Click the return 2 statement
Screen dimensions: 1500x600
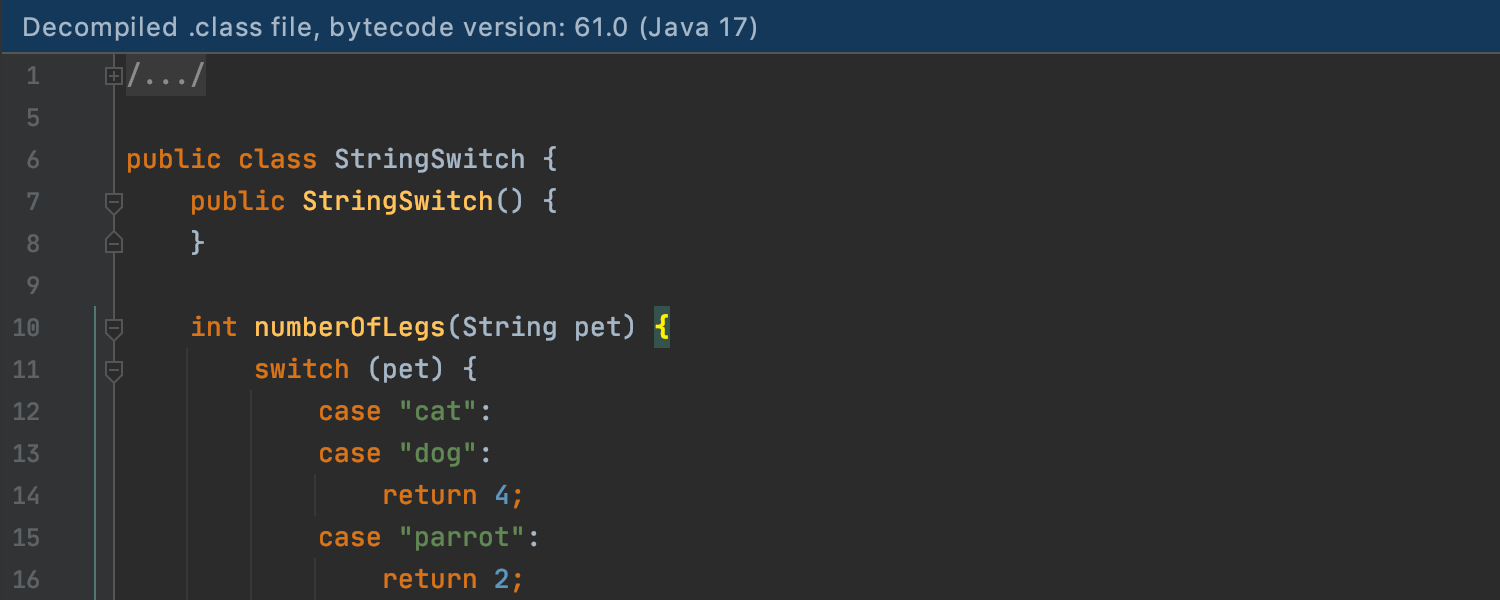[x=452, y=580]
